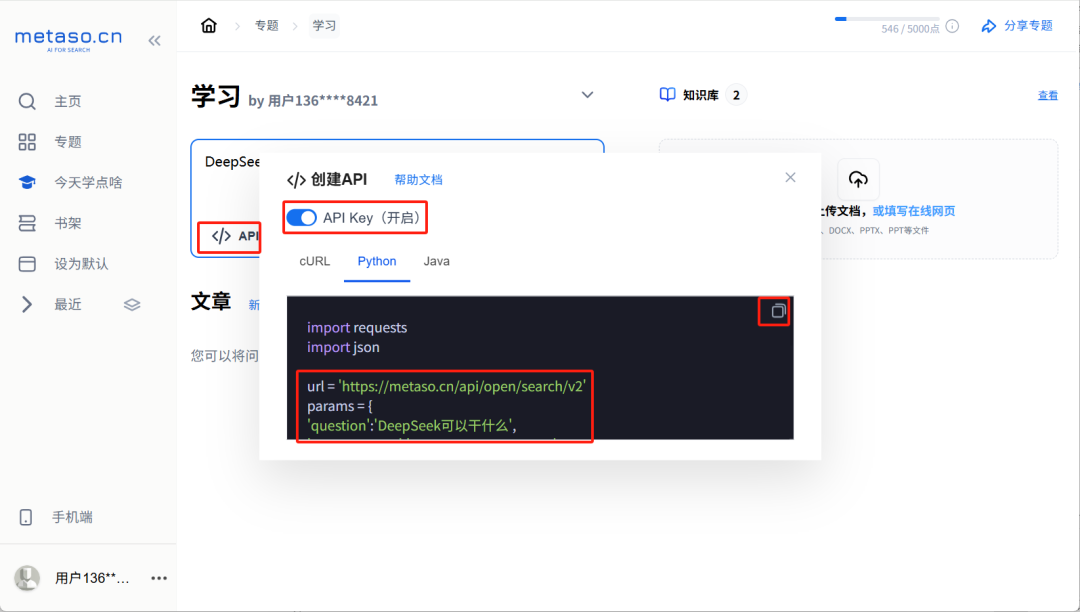Click 学习 in the breadcrumb

(324, 25)
